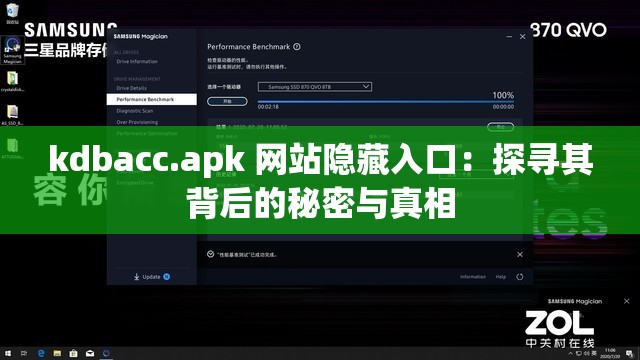Click the Performance Benchmark page heading
Image resolution: width=640 pixels, height=360 pixels.
(x=249, y=47)
